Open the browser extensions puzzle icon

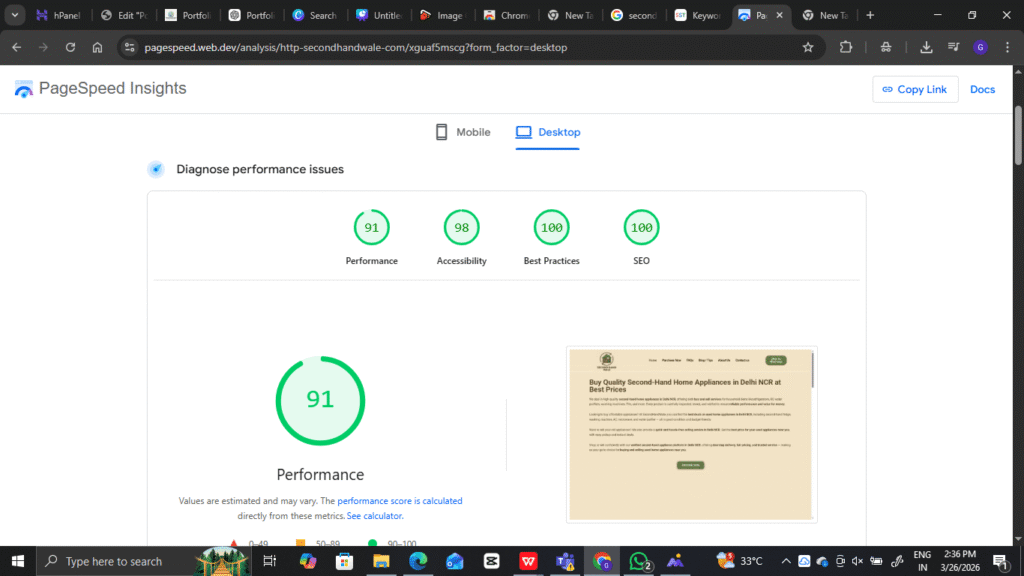point(846,47)
